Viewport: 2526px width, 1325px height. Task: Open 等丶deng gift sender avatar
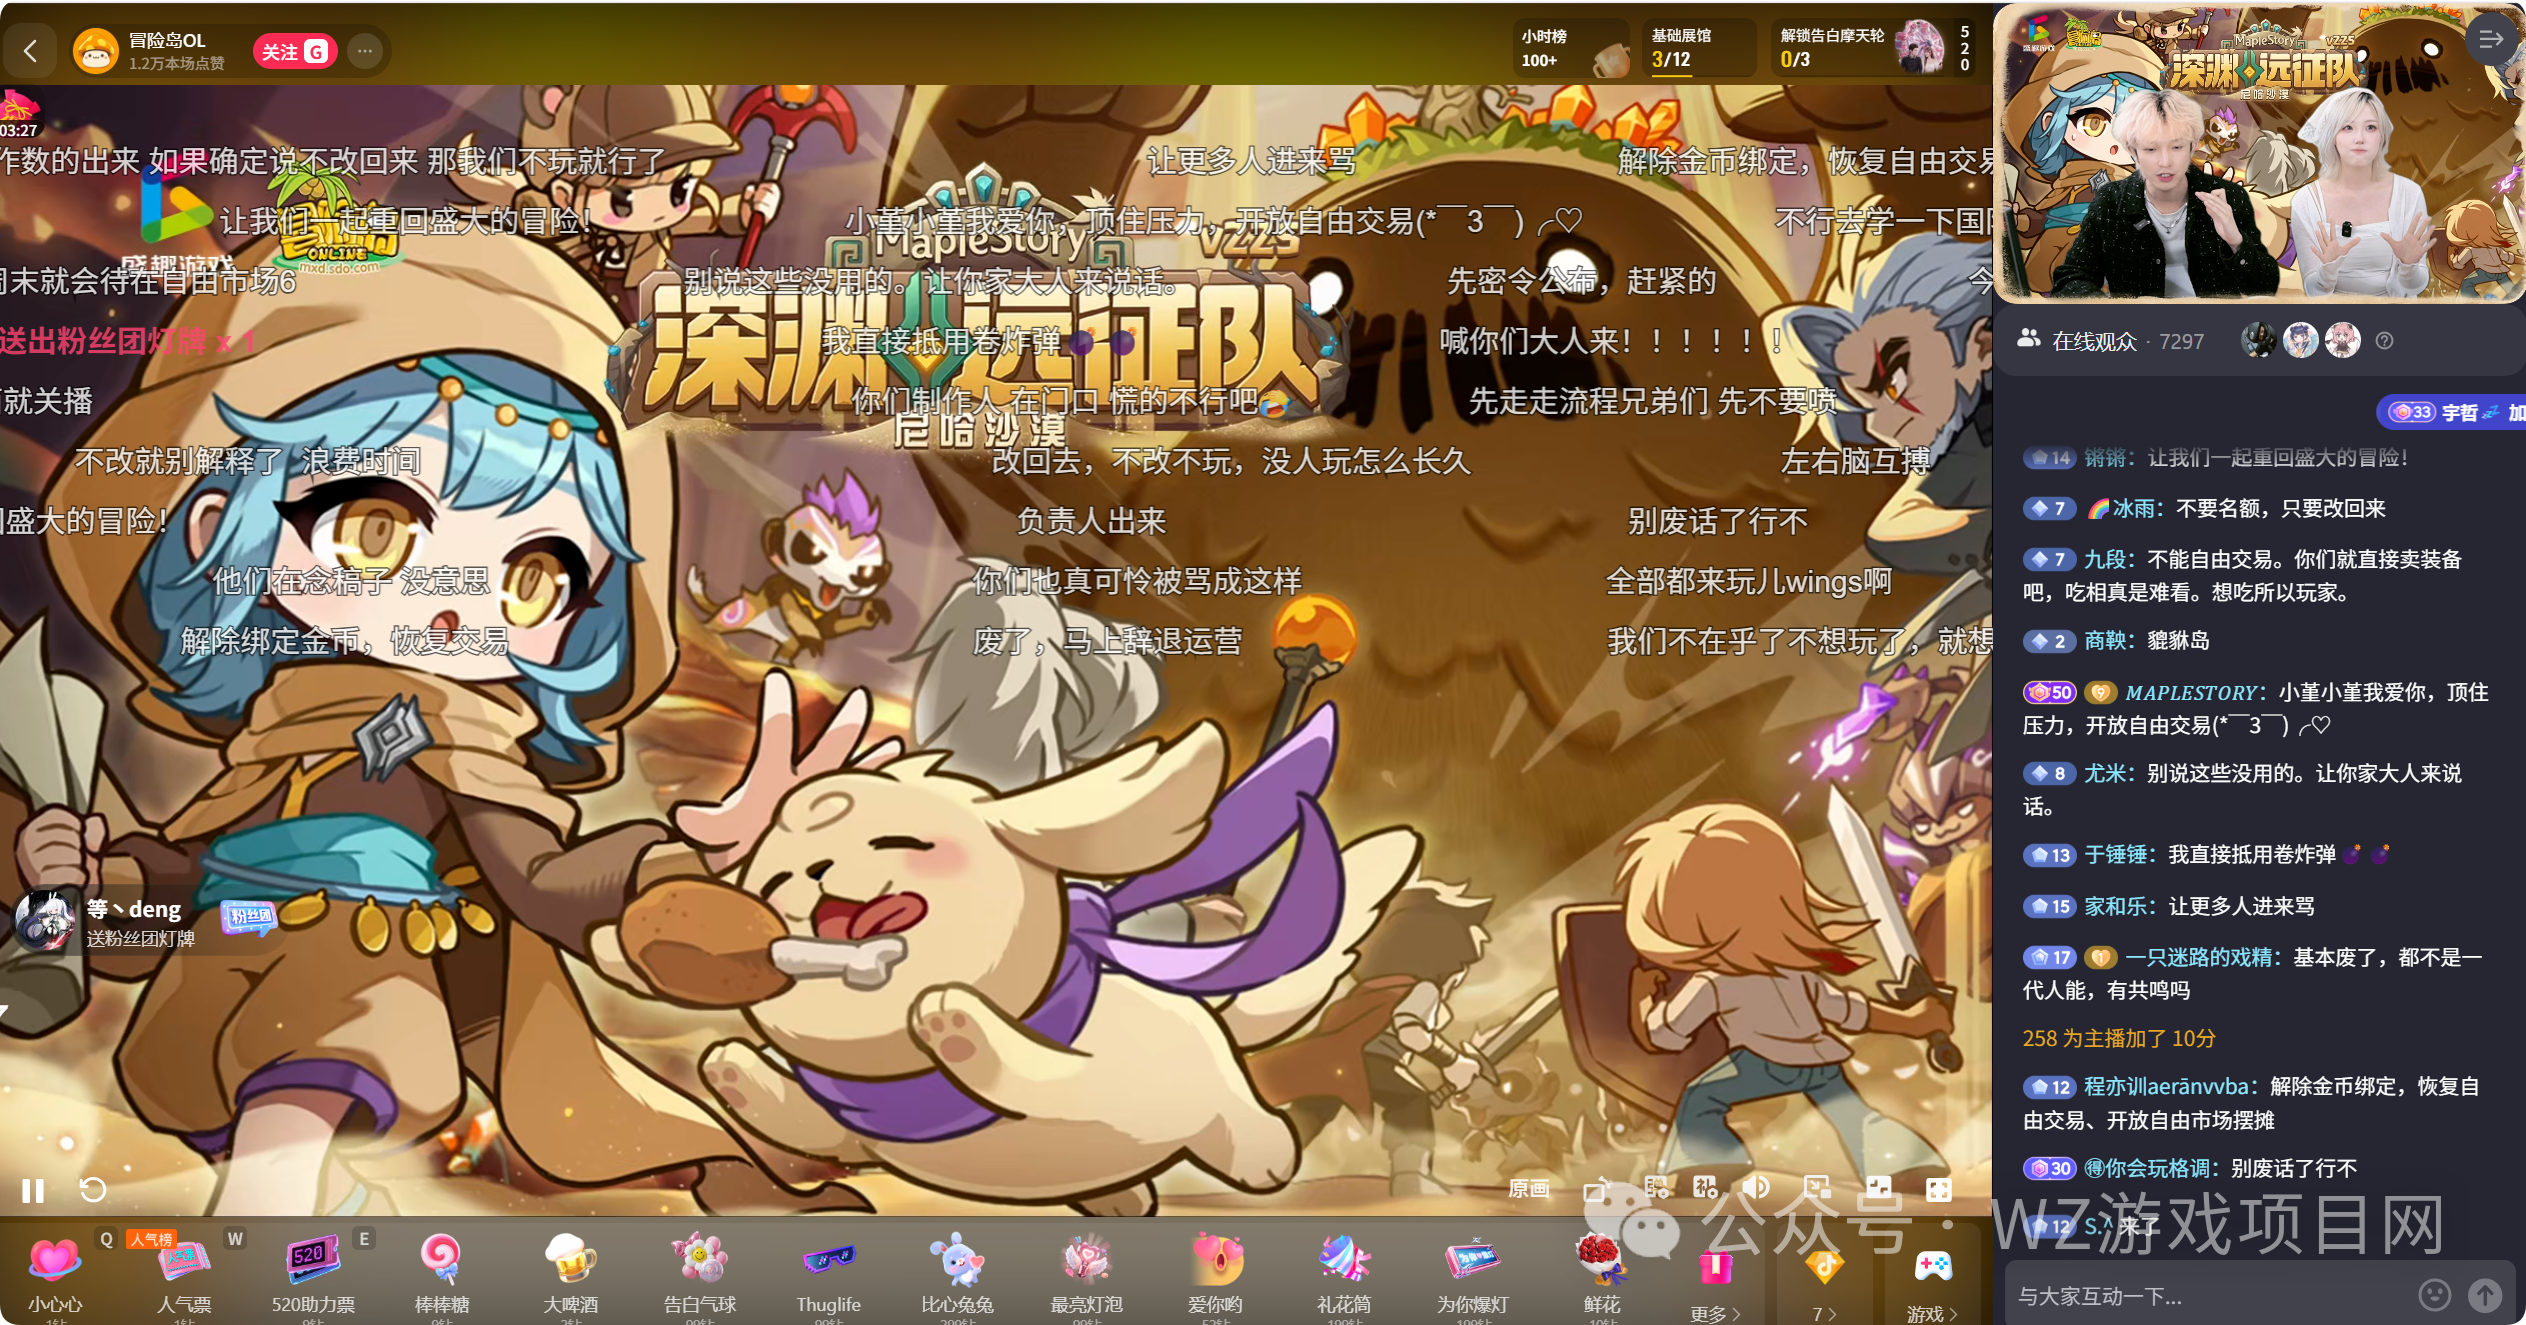[45, 920]
